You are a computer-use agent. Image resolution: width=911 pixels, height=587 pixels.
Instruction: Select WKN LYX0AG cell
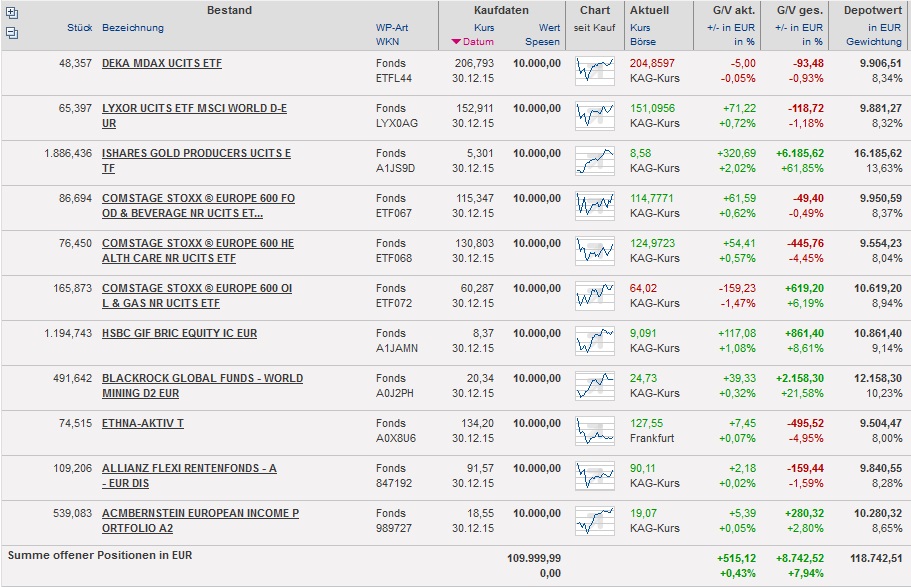tap(396, 123)
